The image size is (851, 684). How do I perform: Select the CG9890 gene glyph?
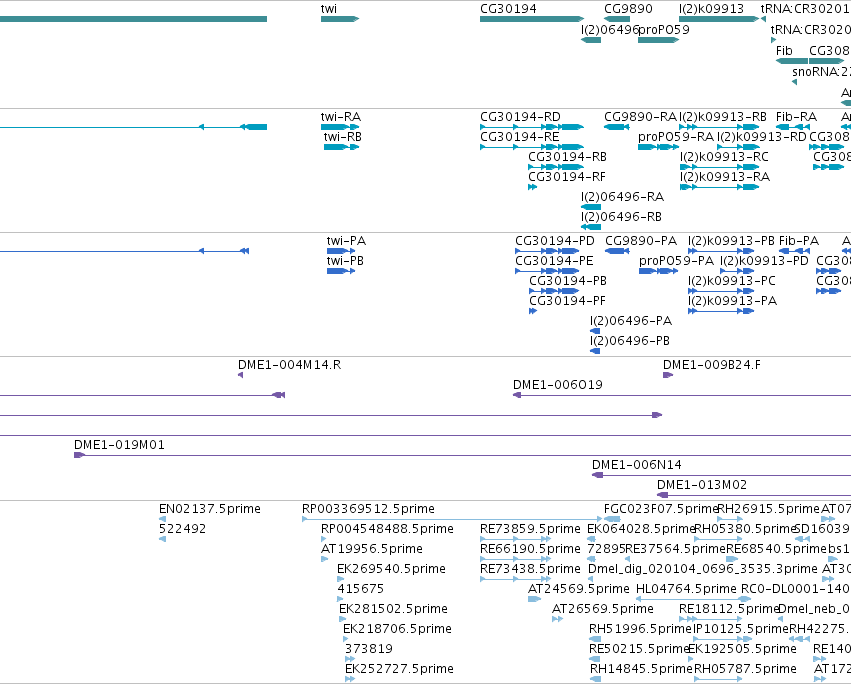click(617, 19)
